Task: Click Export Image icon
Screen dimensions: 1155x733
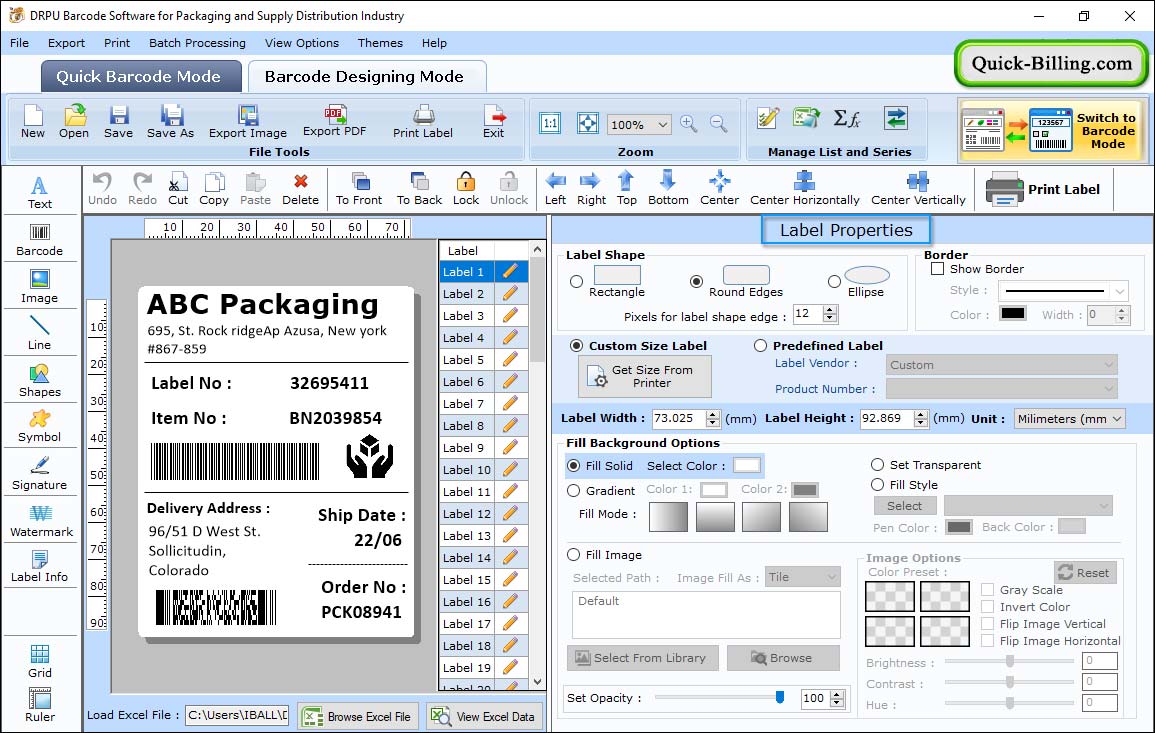Action: (x=248, y=122)
